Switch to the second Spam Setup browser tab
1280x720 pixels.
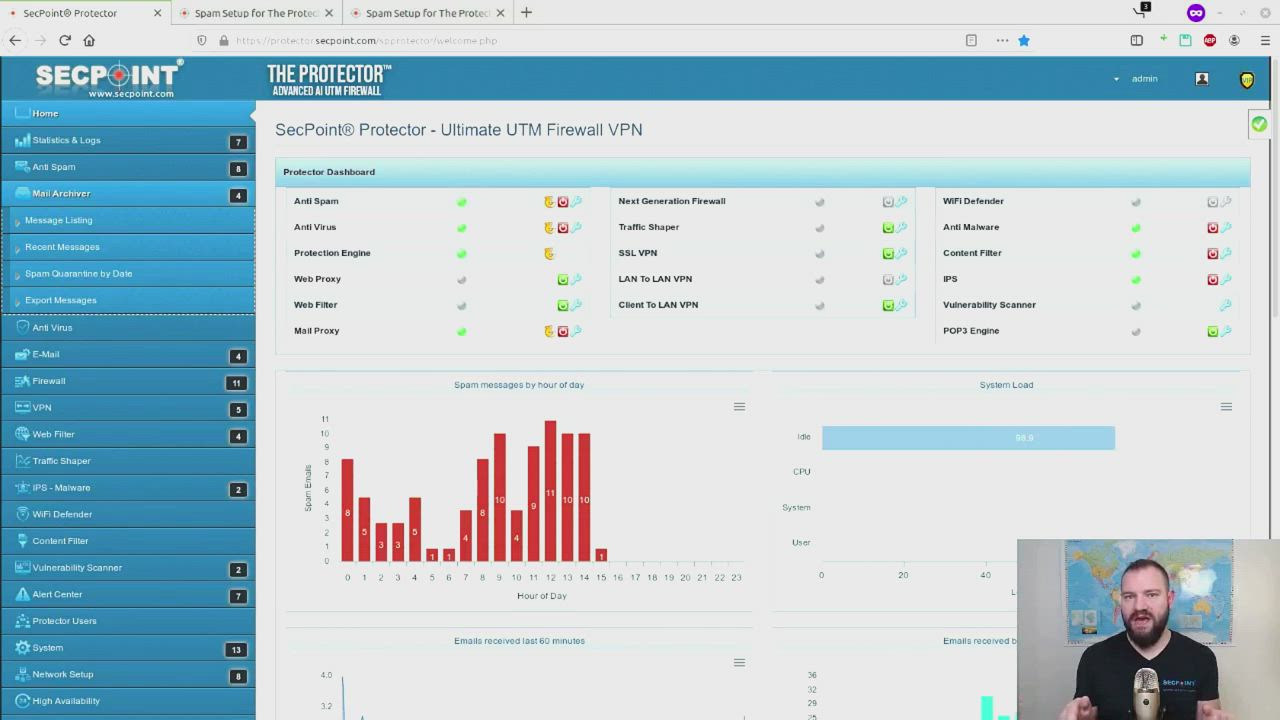tap(427, 13)
